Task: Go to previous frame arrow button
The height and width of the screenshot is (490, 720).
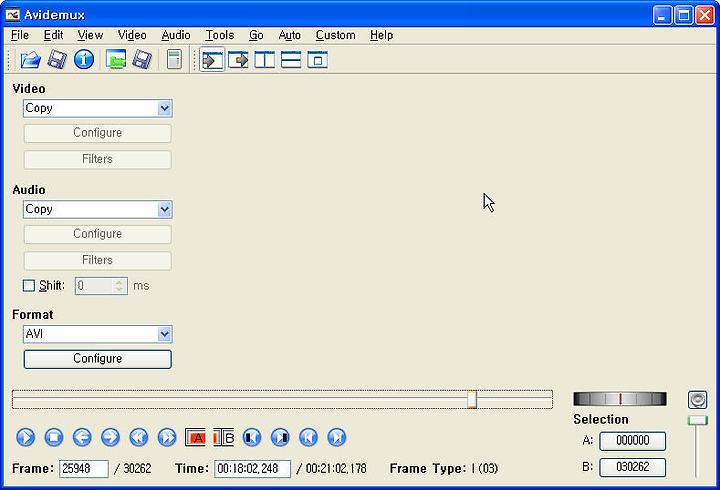Action: coord(82,437)
